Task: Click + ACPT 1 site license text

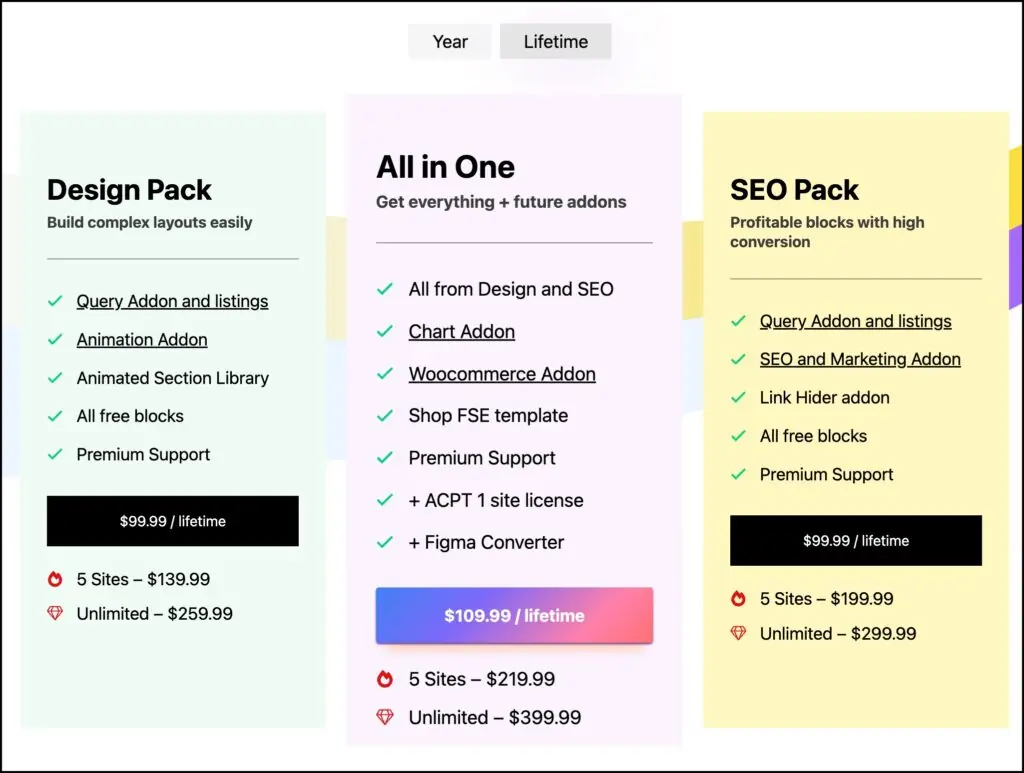Action: 496,500
